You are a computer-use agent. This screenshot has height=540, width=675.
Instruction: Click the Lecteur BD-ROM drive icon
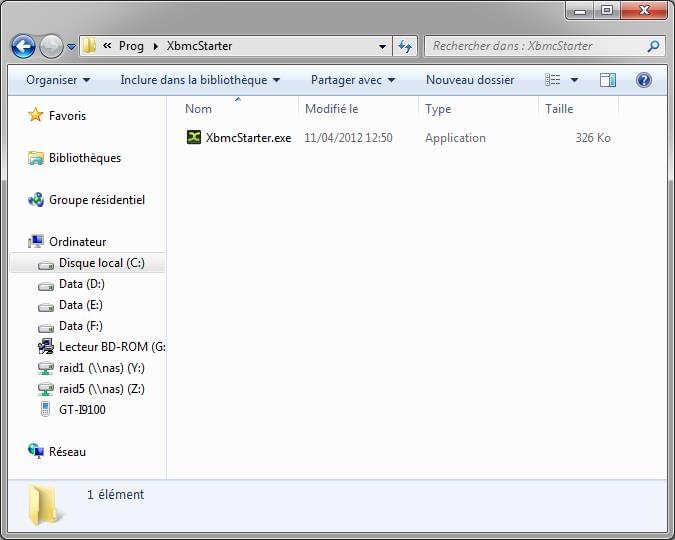coord(45,347)
